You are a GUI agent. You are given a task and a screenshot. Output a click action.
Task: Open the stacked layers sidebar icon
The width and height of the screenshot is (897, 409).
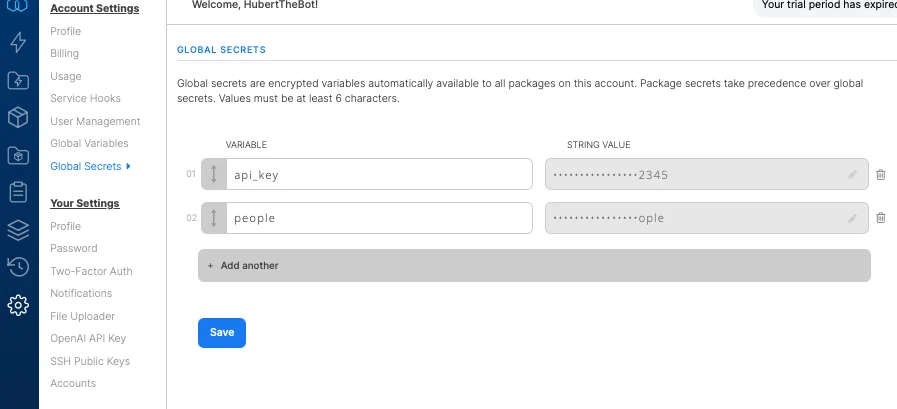[x=18, y=230]
